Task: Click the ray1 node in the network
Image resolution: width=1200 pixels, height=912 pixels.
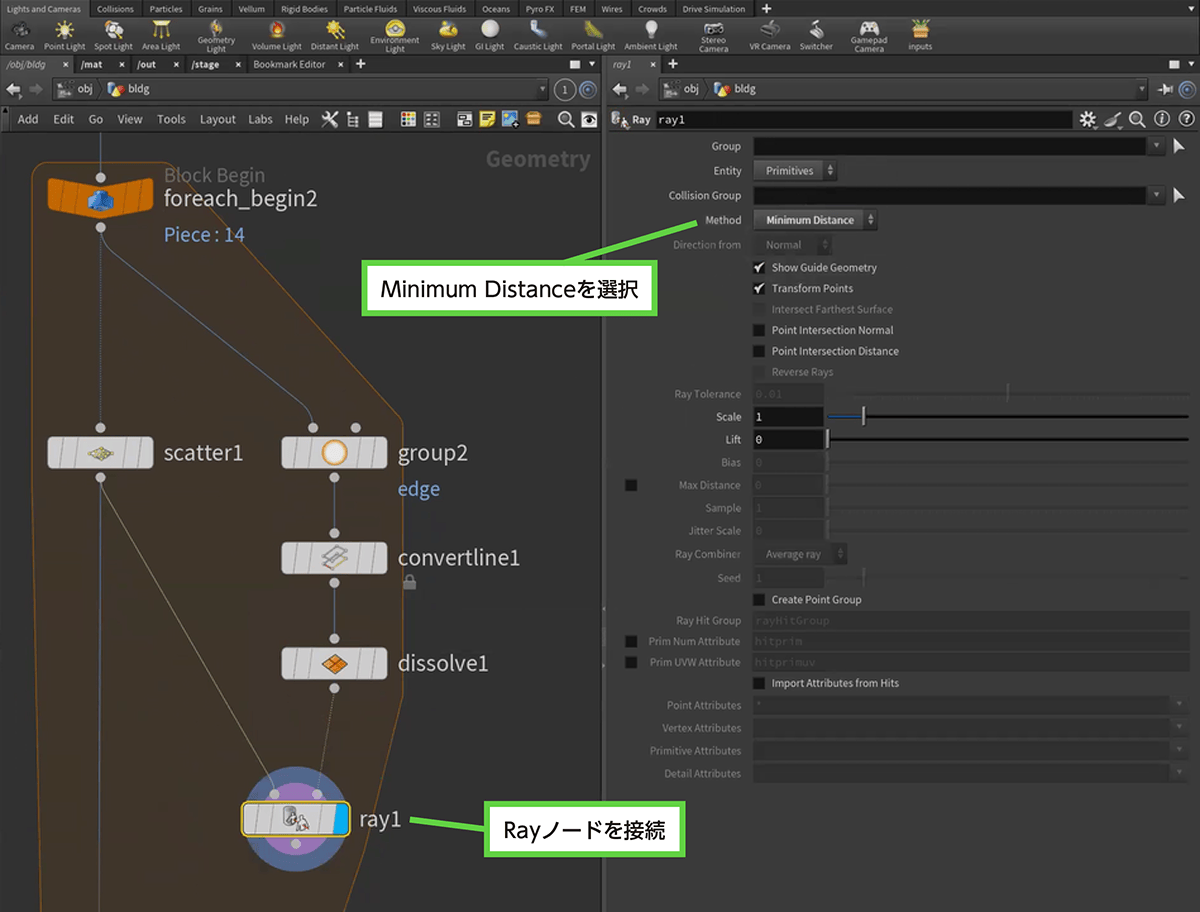Action: click(x=295, y=819)
